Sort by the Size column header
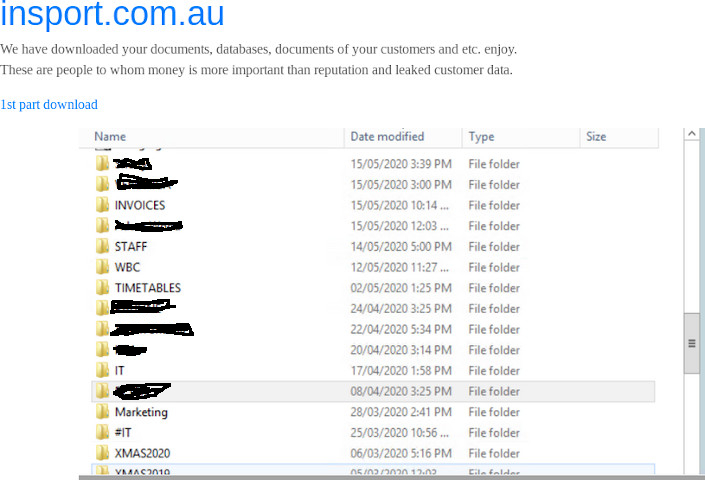This screenshot has height=480, width=705. click(596, 137)
